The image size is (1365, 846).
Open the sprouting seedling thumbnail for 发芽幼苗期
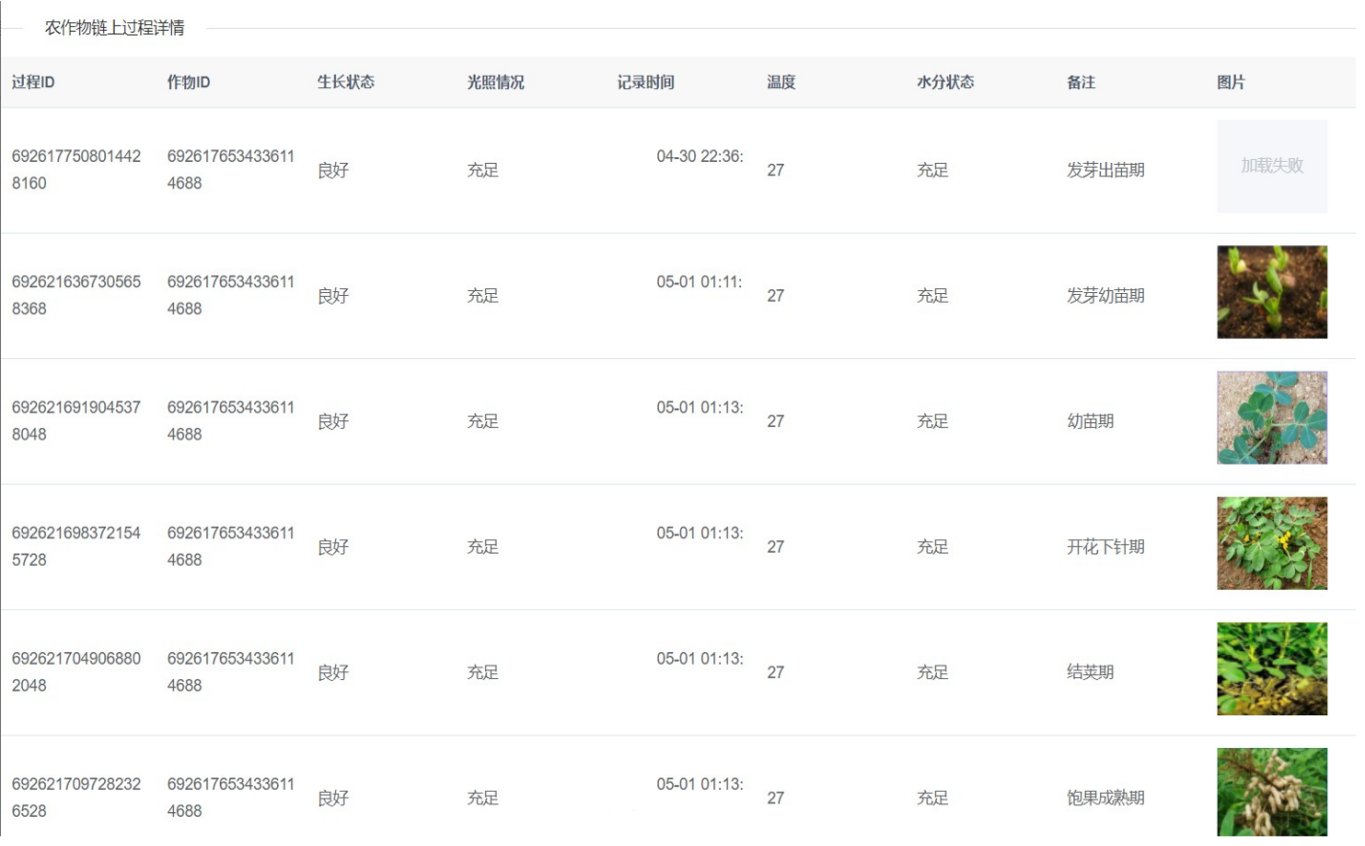(1271, 292)
